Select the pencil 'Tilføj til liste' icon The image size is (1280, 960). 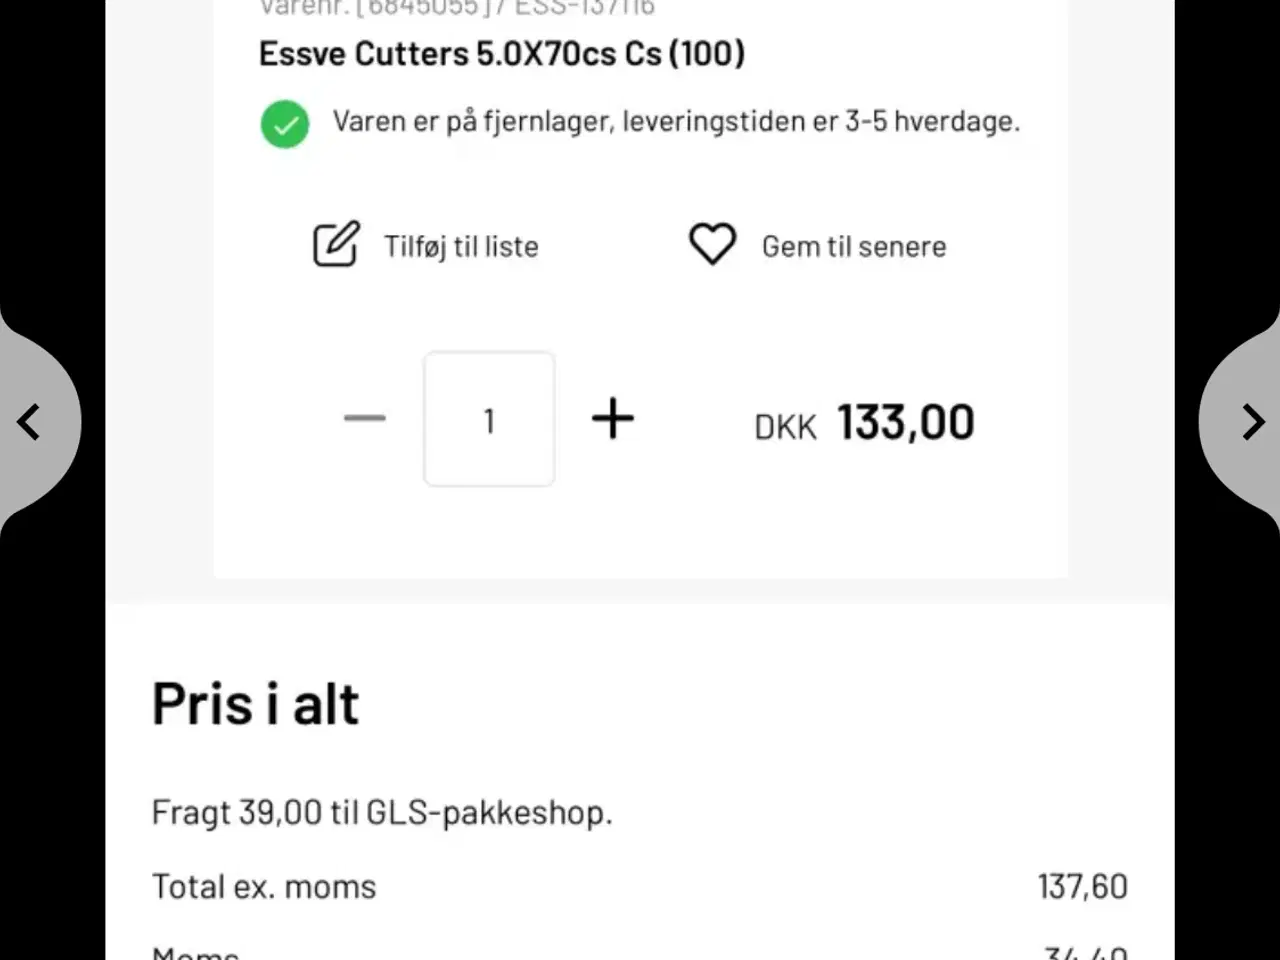[x=336, y=245]
